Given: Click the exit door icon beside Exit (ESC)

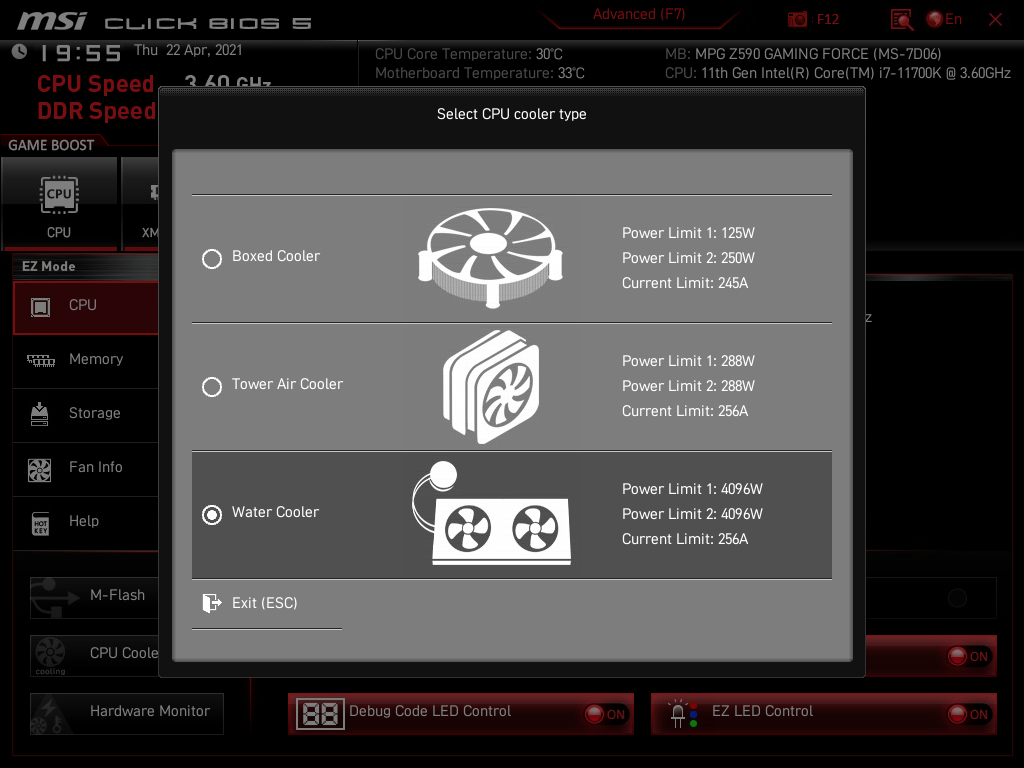Looking at the screenshot, I should pos(212,603).
